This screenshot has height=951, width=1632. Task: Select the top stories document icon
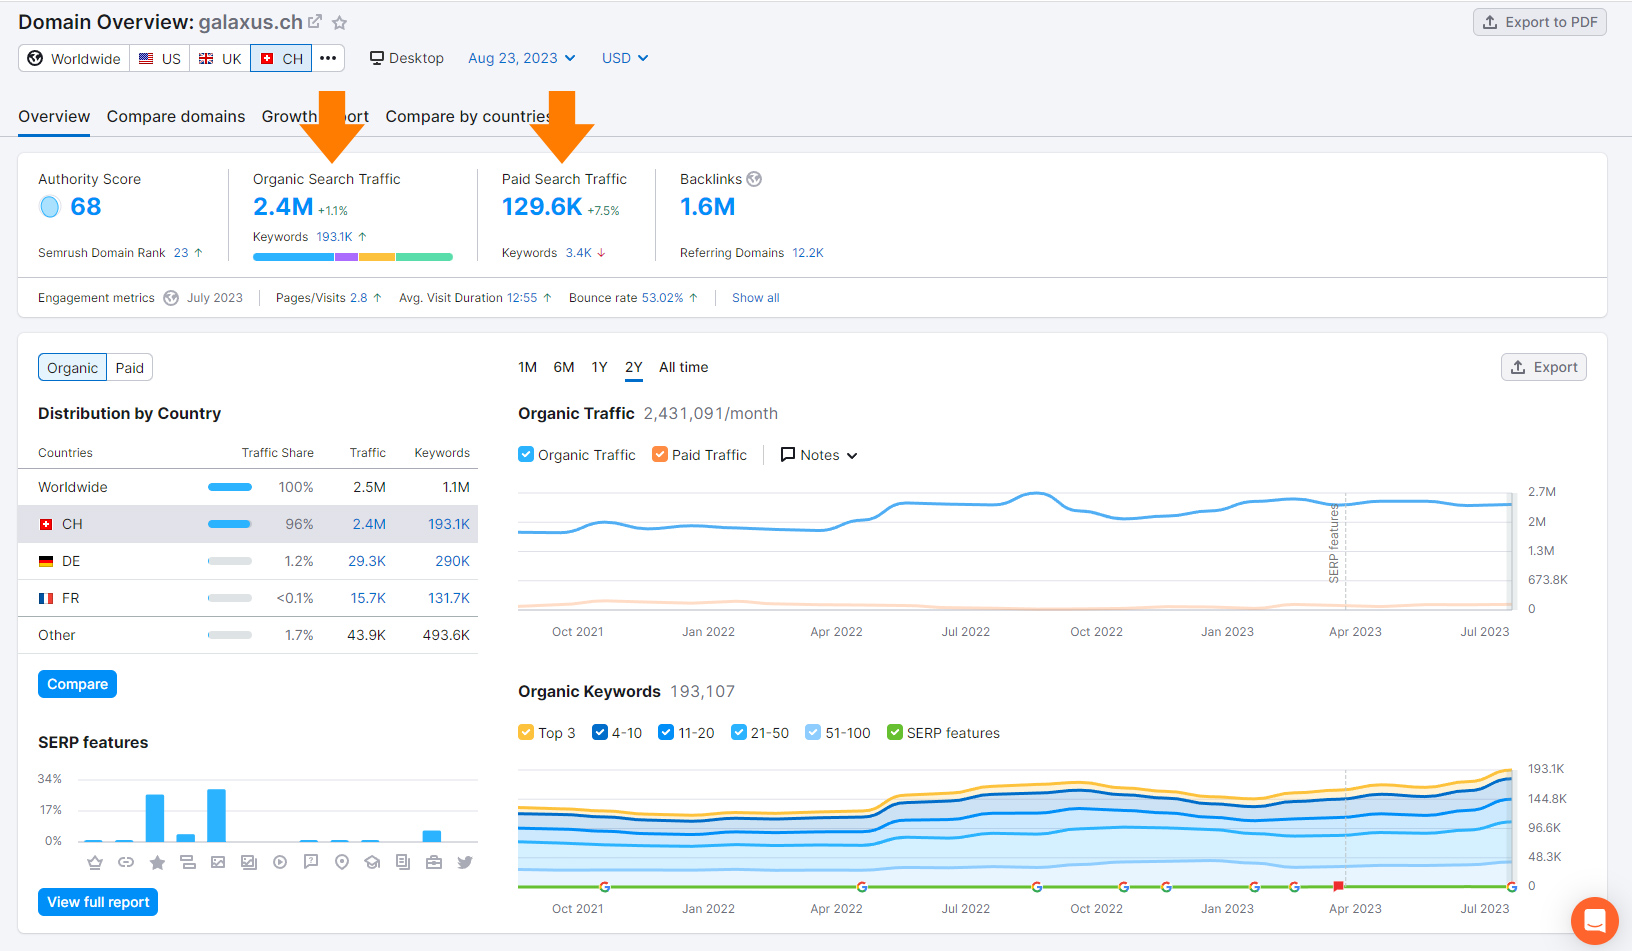point(403,862)
